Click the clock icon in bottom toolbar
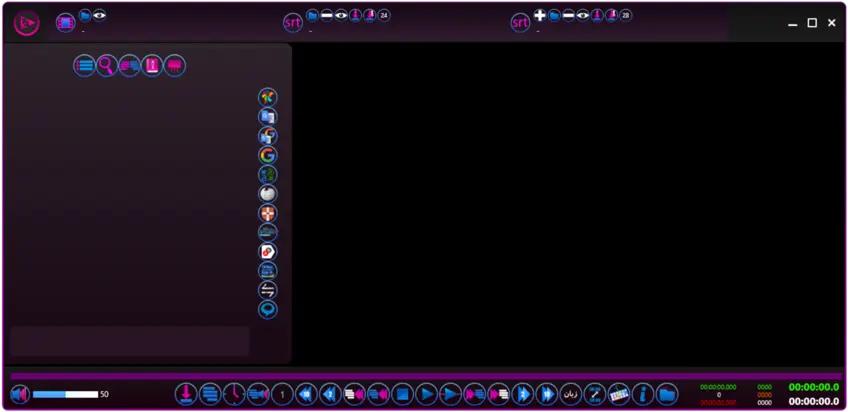848x412 pixels. [233, 394]
